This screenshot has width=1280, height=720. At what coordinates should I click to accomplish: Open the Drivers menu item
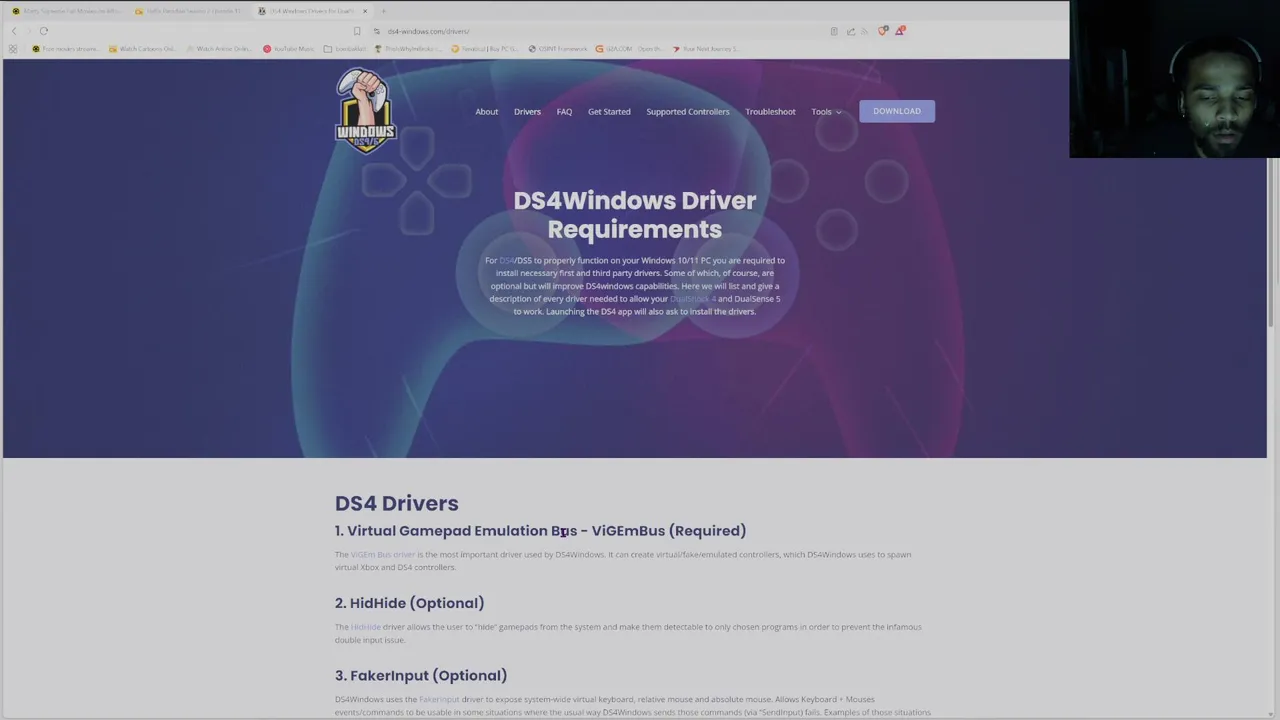pyautogui.click(x=527, y=111)
